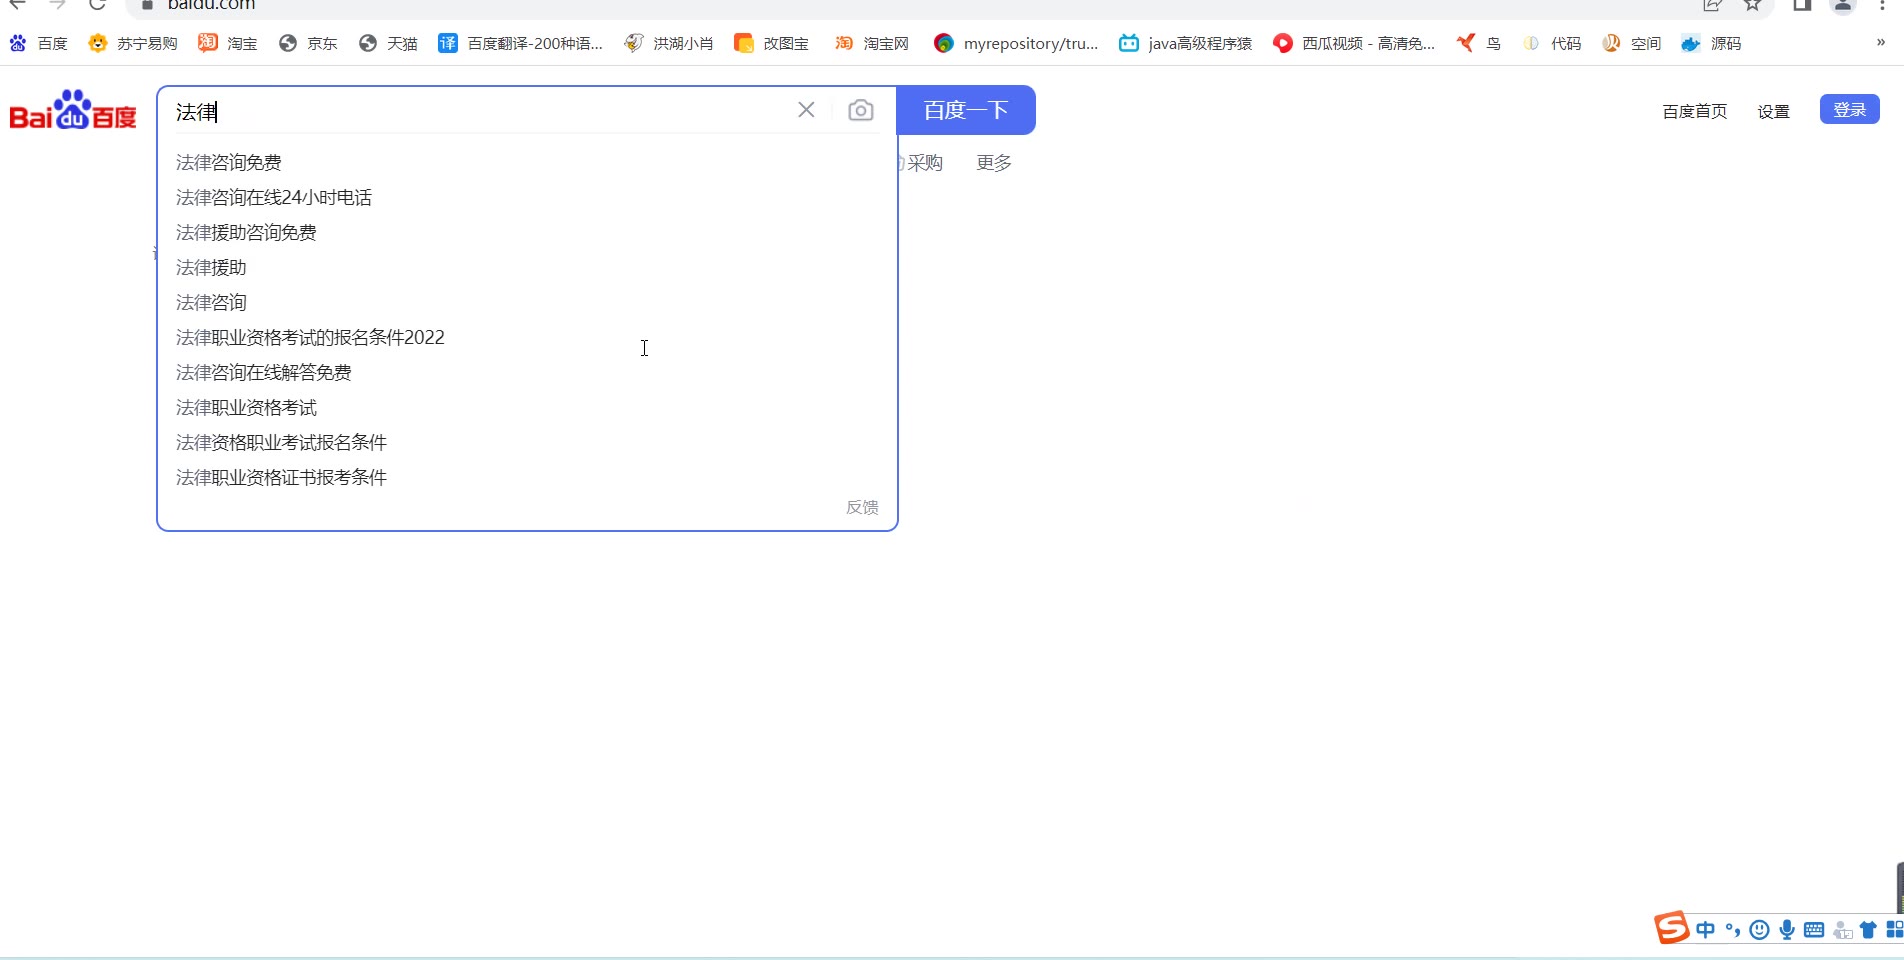This screenshot has width=1904, height=960.
Task: Open the 京东 bookmark
Action: point(308,43)
